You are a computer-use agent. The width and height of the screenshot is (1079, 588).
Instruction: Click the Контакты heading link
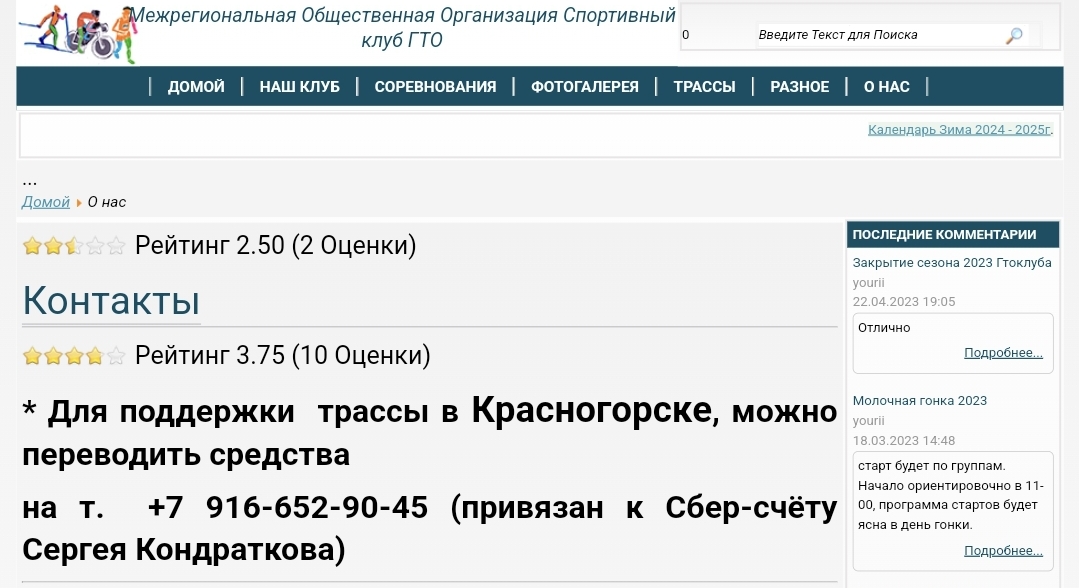pos(111,301)
